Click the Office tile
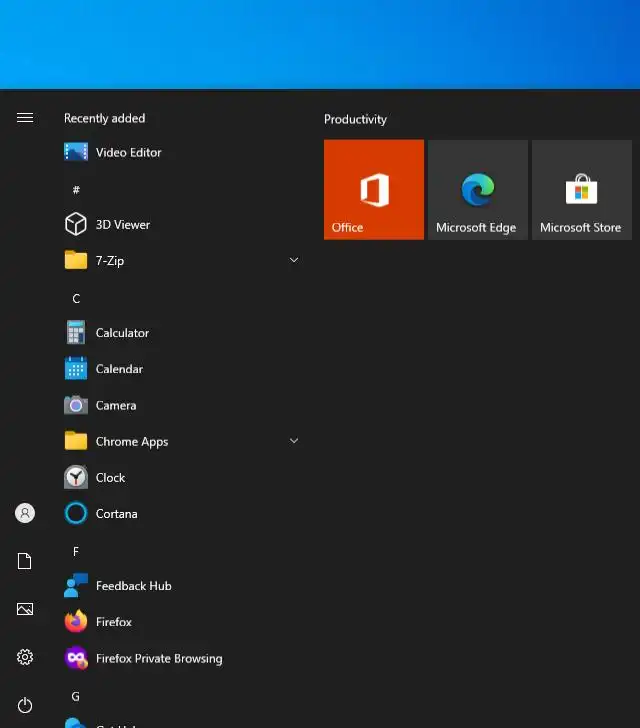This screenshot has width=640, height=728. (x=374, y=190)
